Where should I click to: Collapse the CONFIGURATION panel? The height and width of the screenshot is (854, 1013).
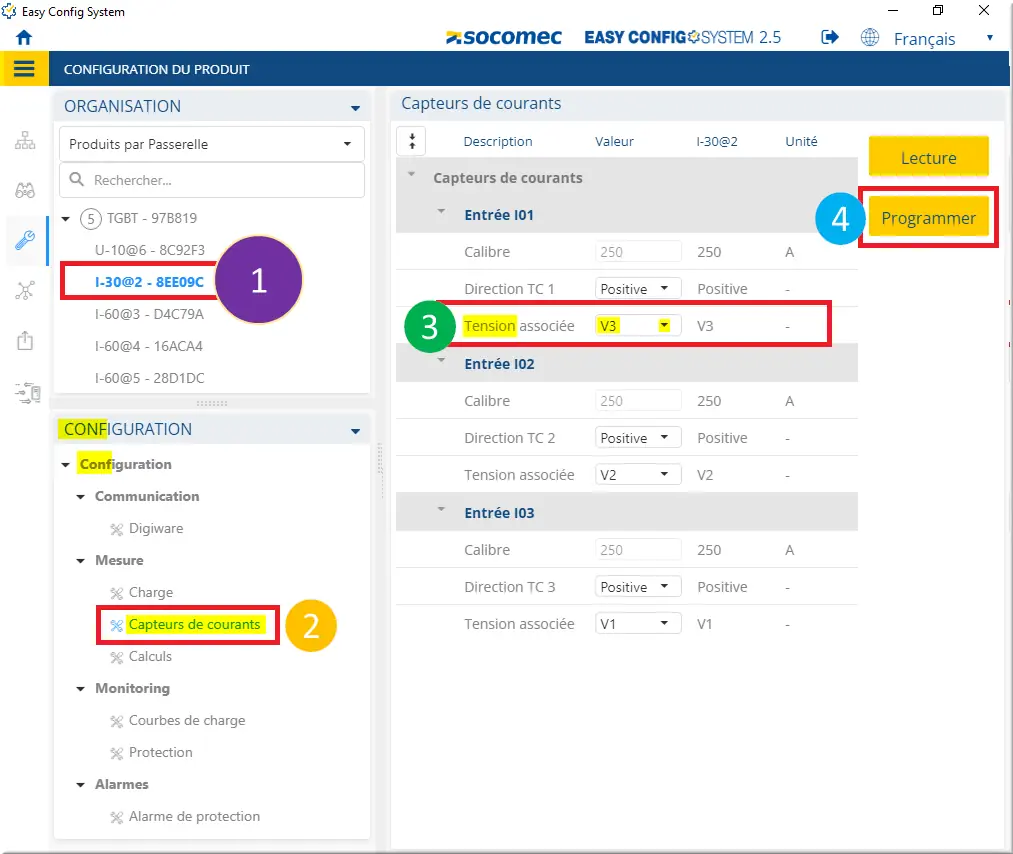(355, 431)
